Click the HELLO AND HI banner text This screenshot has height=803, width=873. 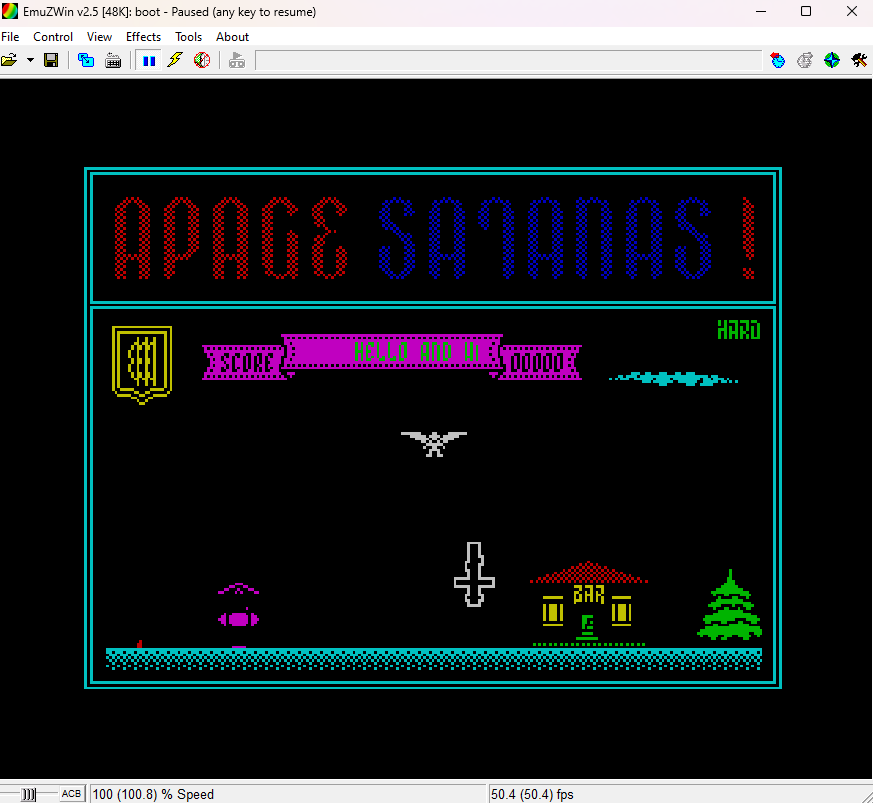tap(417, 352)
